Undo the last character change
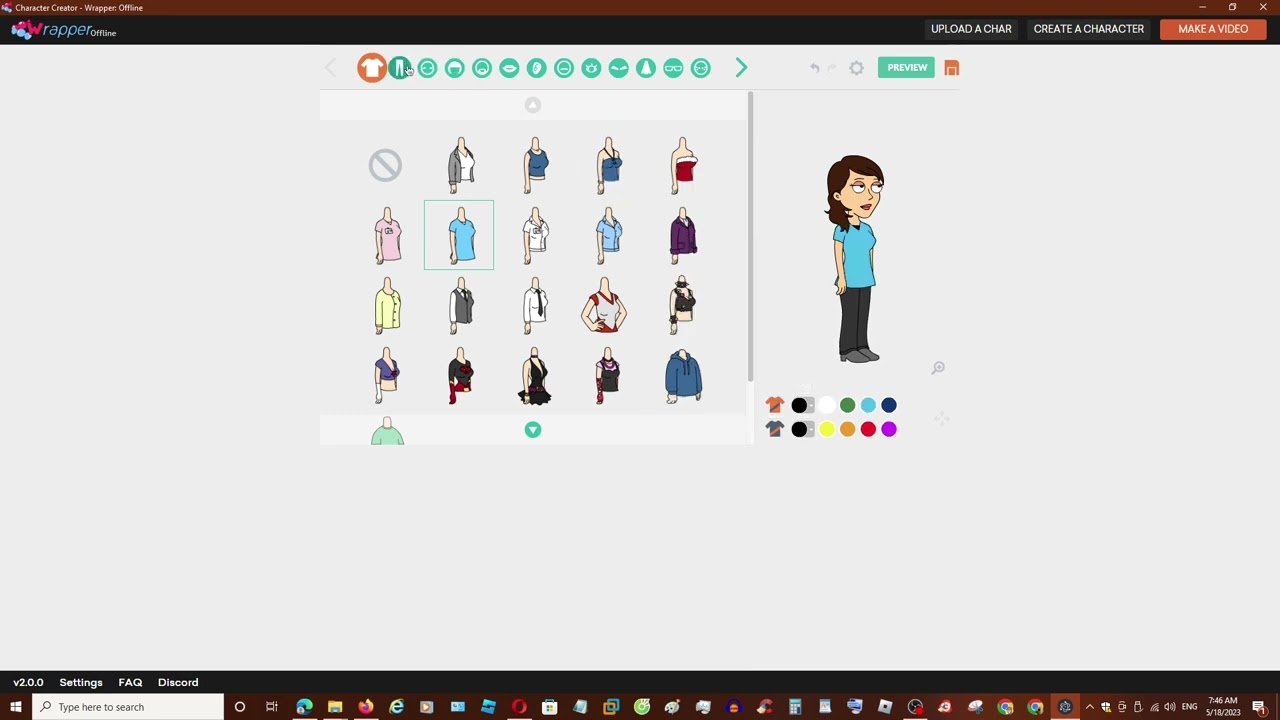 [815, 68]
